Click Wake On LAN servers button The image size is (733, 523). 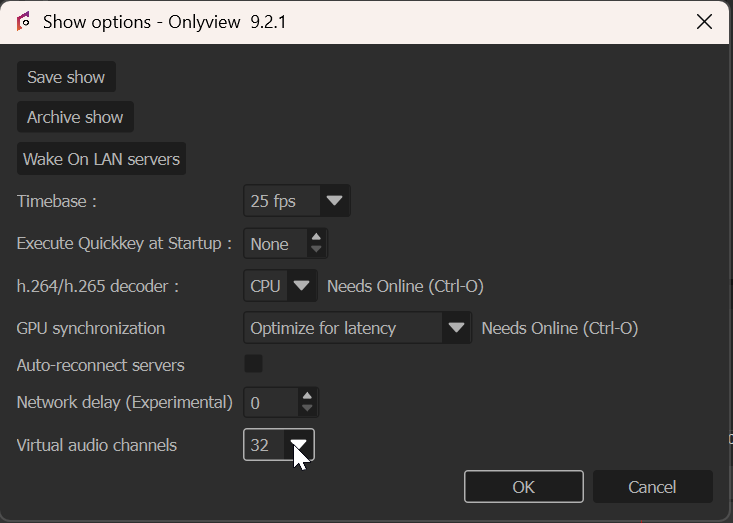[101, 159]
